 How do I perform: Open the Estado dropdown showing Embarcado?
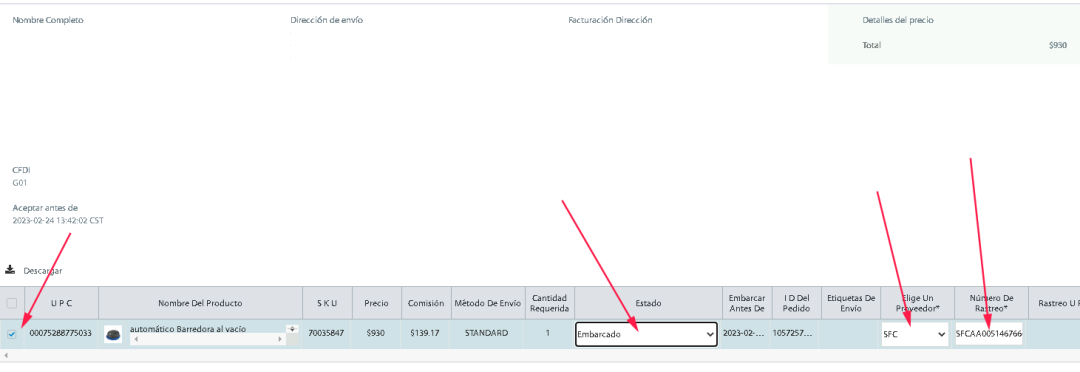tap(646, 334)
